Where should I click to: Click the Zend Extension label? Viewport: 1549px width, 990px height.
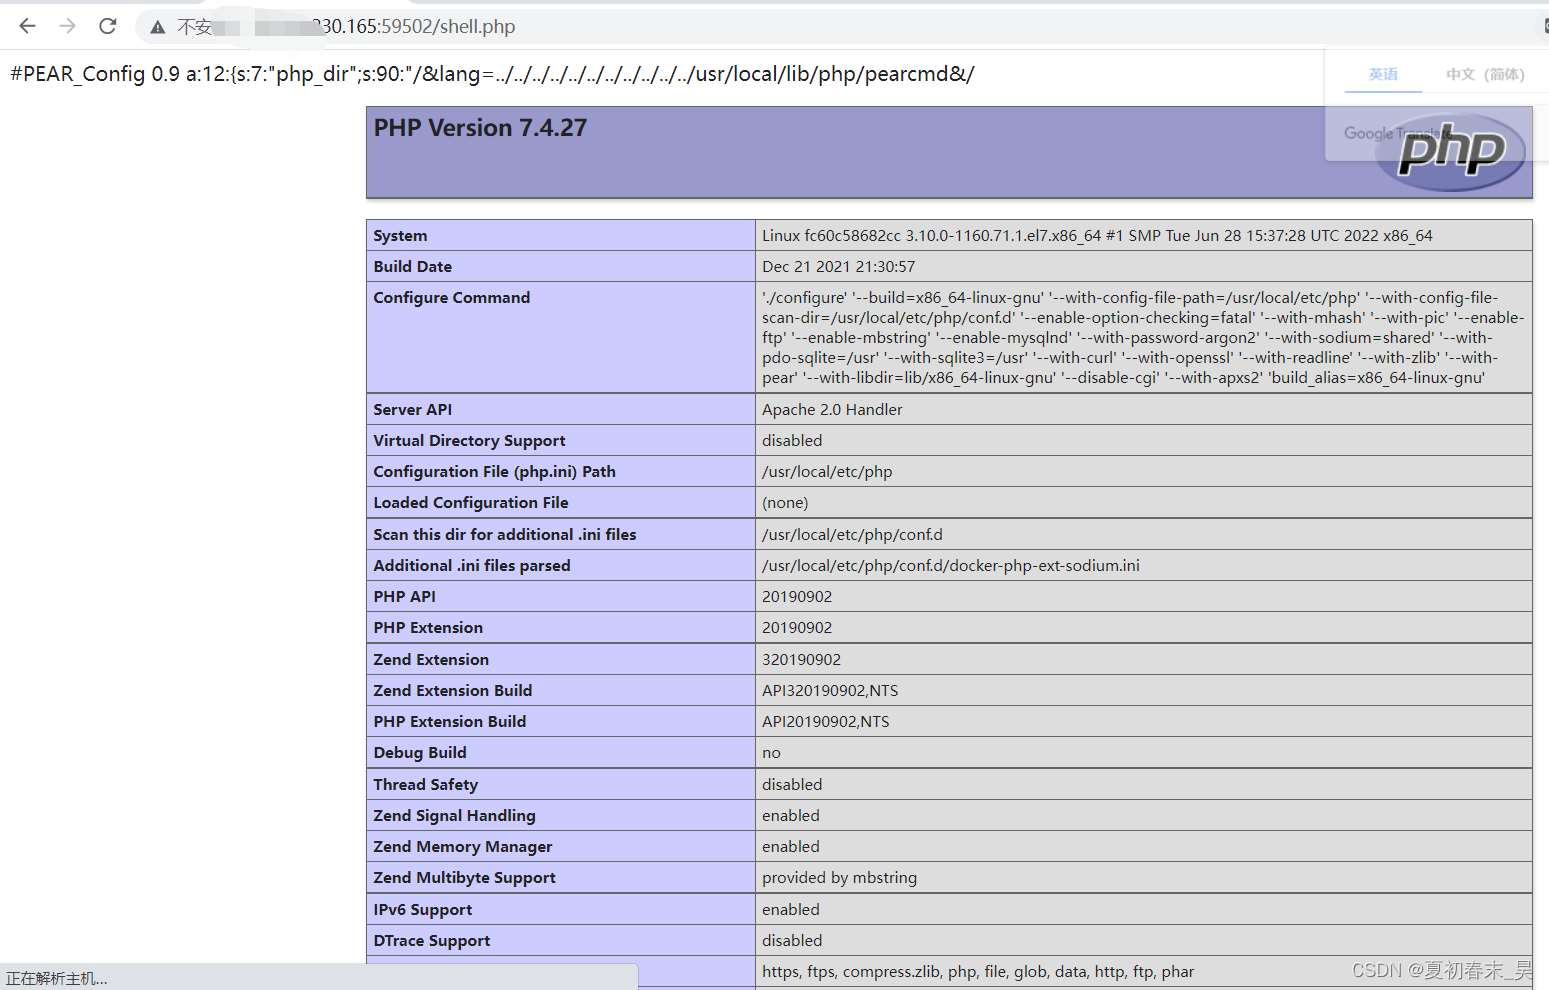point(431,660)
